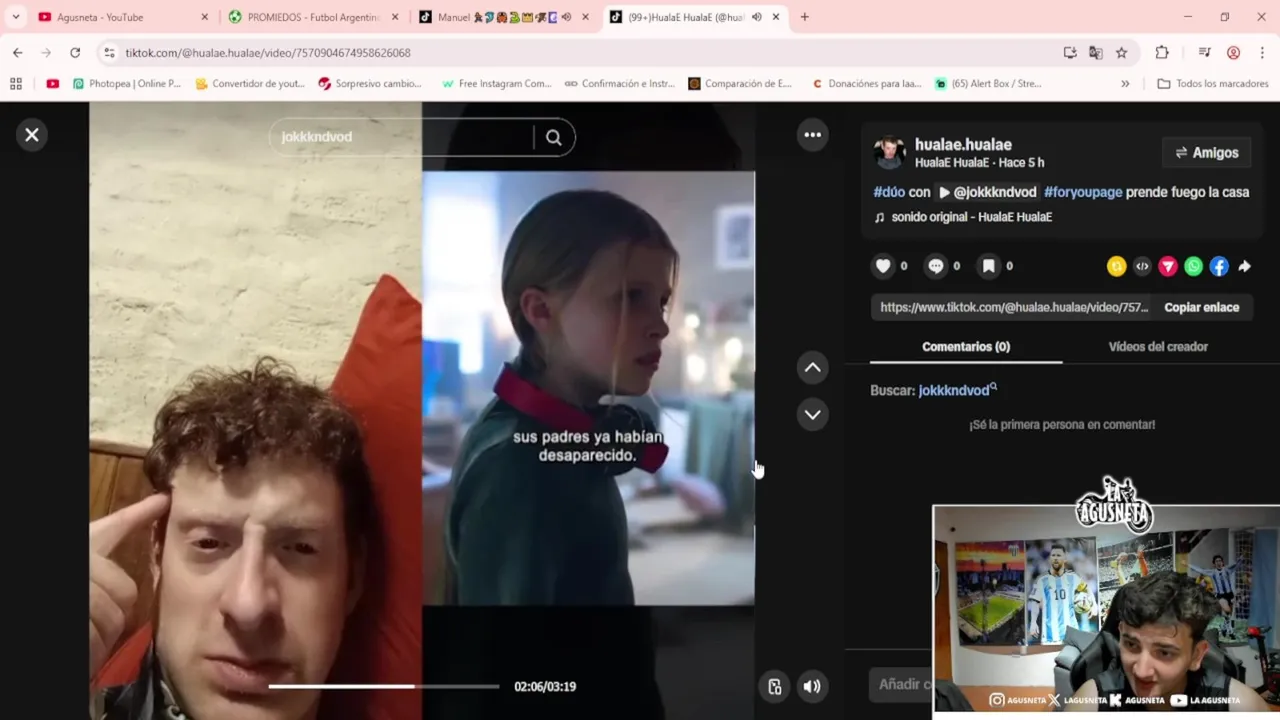This screenshot has height=720, width=1280.
Task: Open Sorpresivo cambio bookmark
Action: (x=370, y=84)
